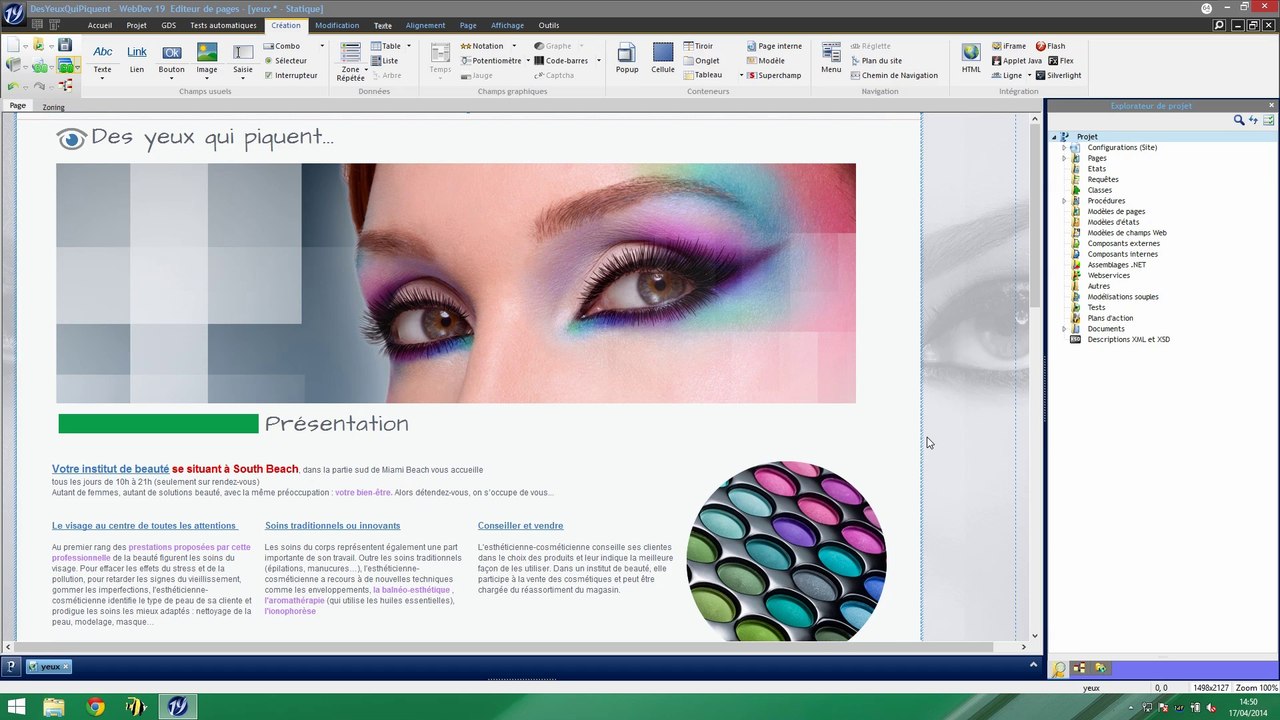Screen dimensions: 1280x720
Task: Click the 'Conseiller et vendre' heading link
Action: point(520,526)
